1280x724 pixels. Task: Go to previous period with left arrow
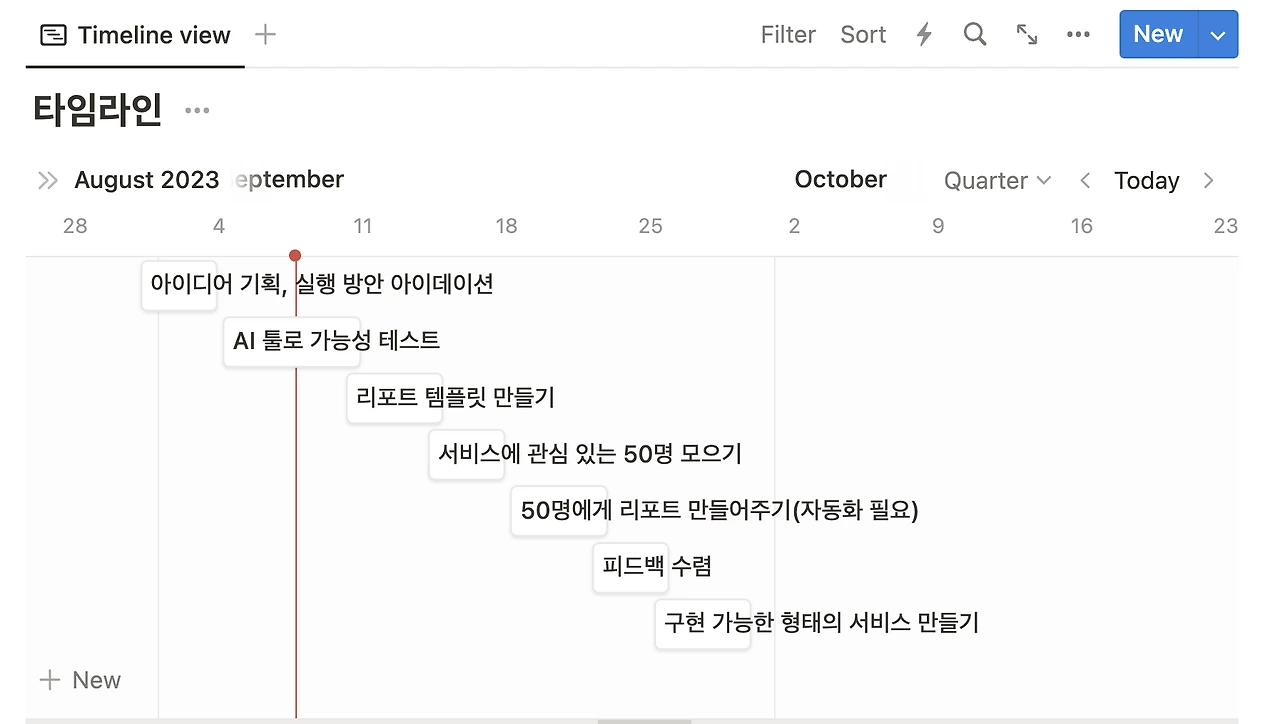click(x=1085, y=180)
